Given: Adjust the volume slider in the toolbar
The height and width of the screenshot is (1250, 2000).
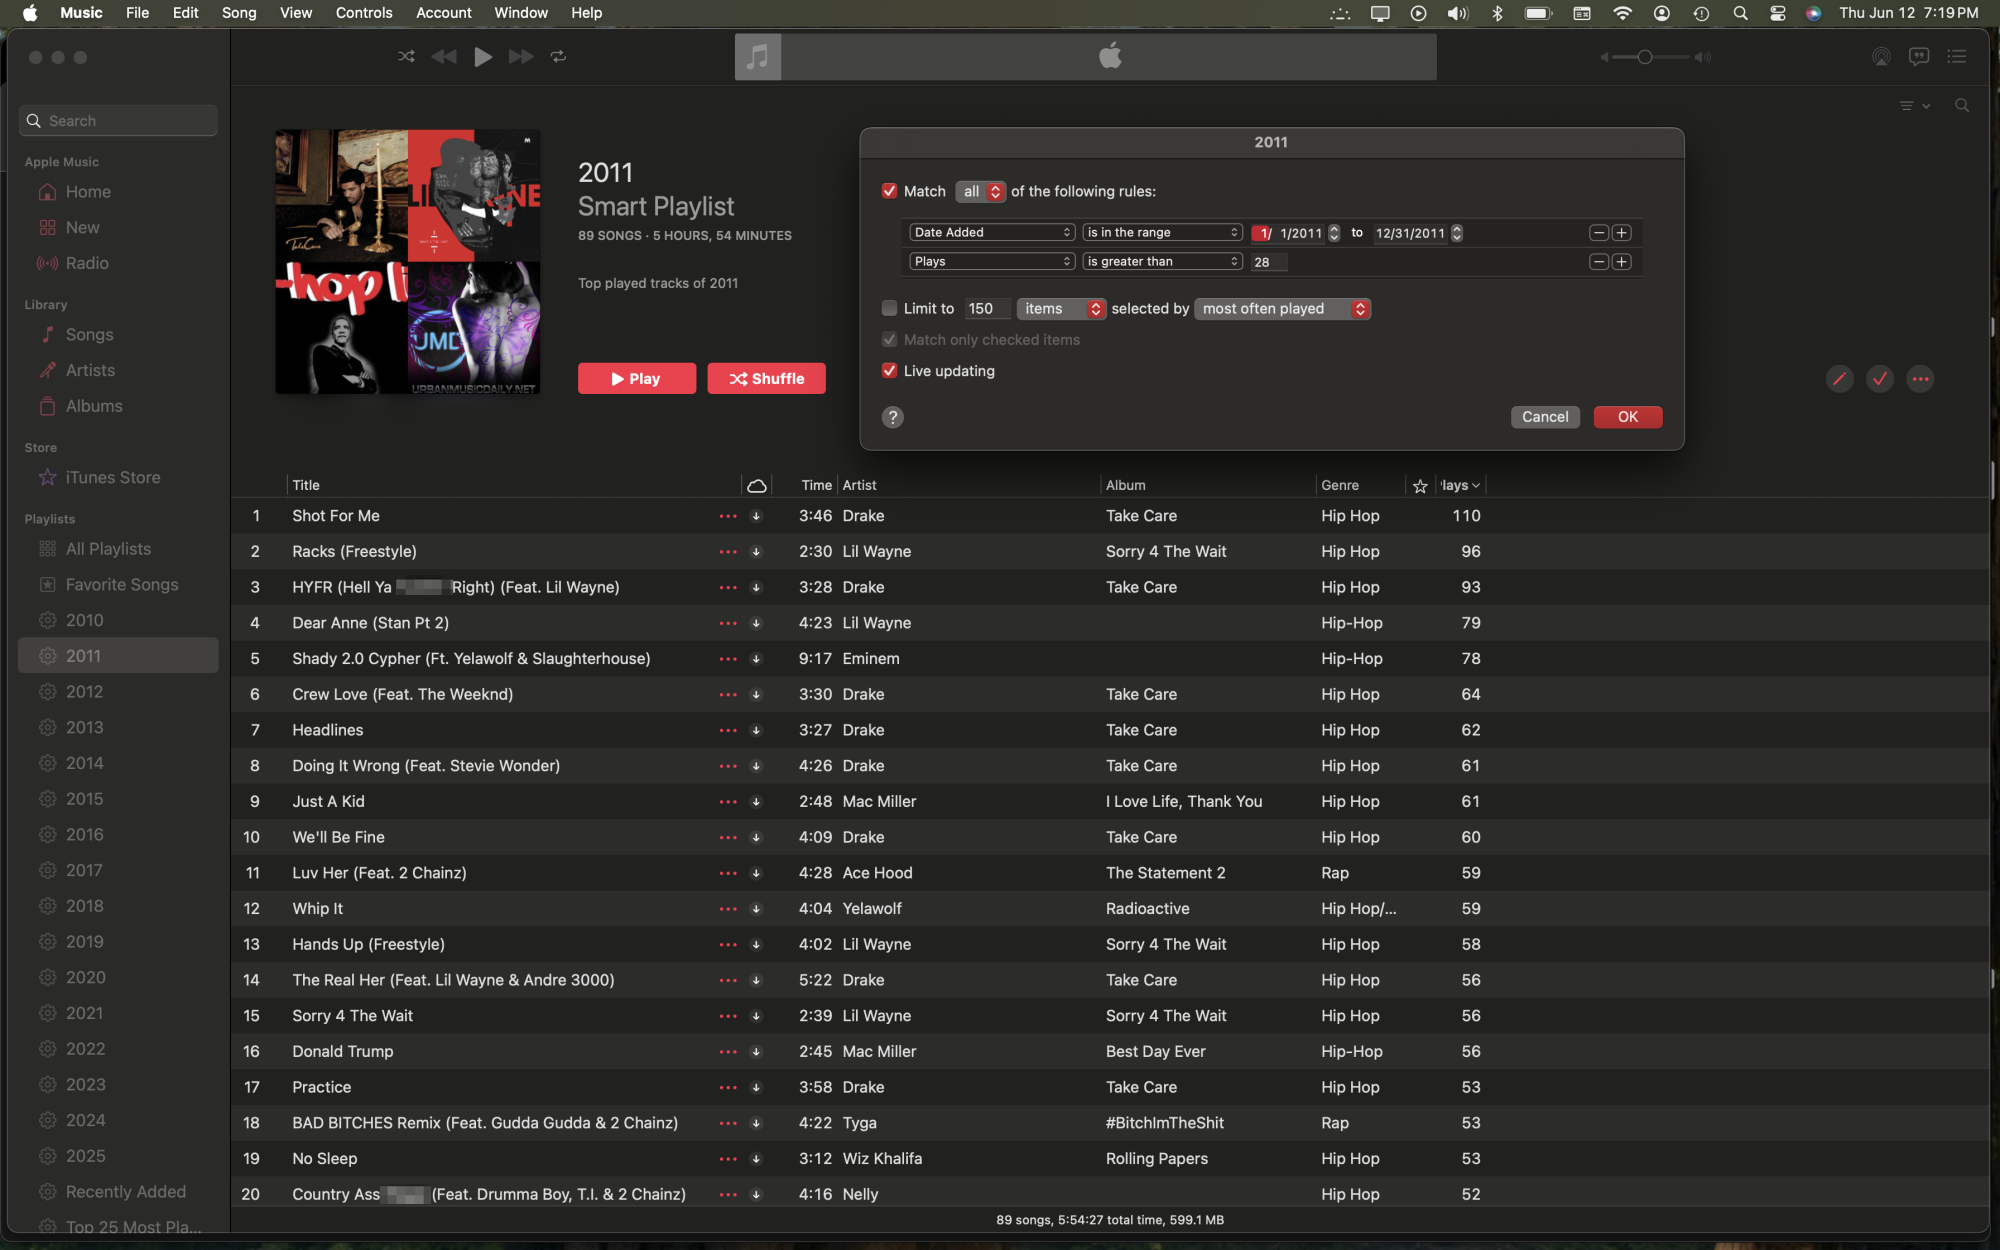Looking at the screenshot, I should click(1644, 57).
